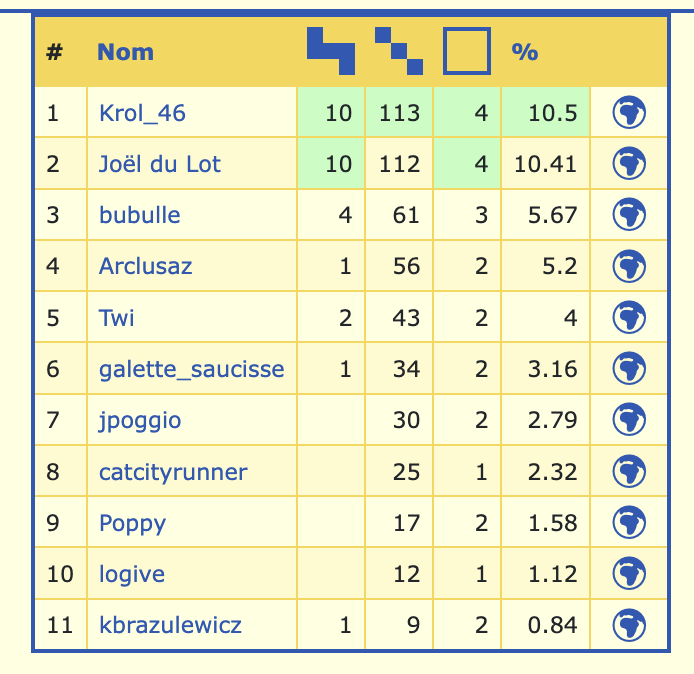Open the globe icon for Arclusaz
Screen dimensions: 694x674
[x=628, y=266]
